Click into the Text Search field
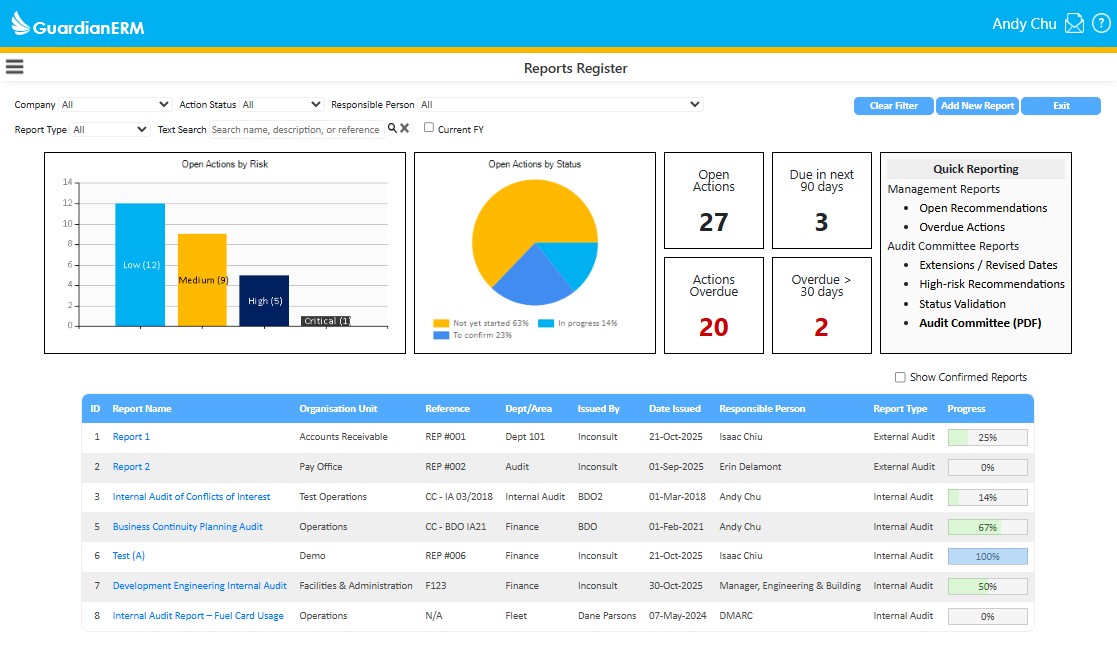Image resolution: width=1117 pixels, height=651 pixels. [x=295, y=130]
